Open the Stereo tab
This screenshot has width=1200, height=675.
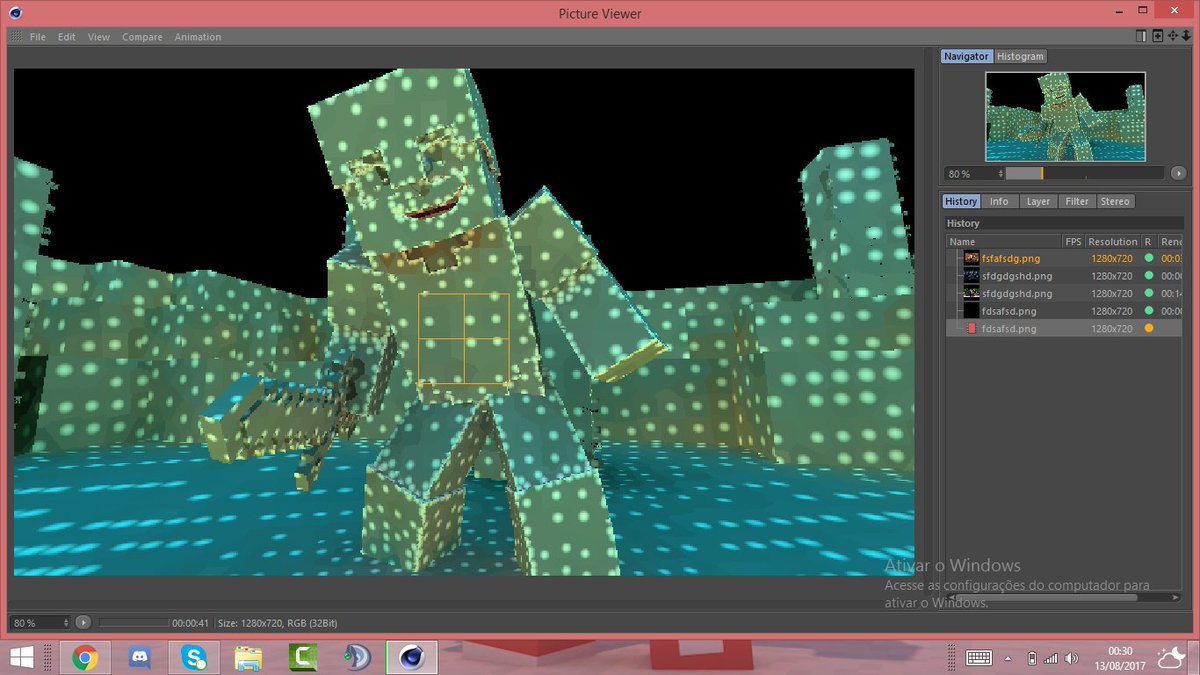1115,202
